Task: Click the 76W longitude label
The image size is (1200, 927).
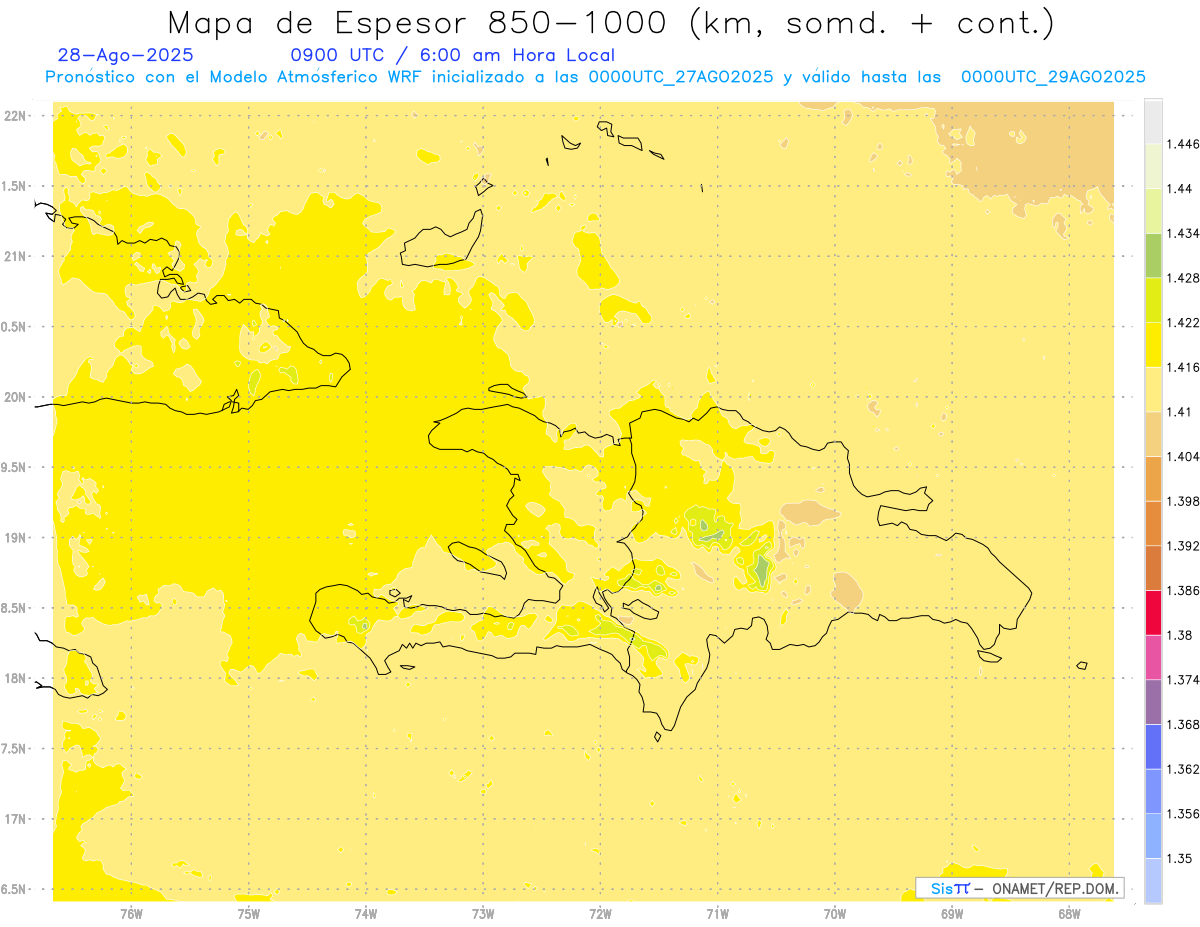Action: click(131, 912)
